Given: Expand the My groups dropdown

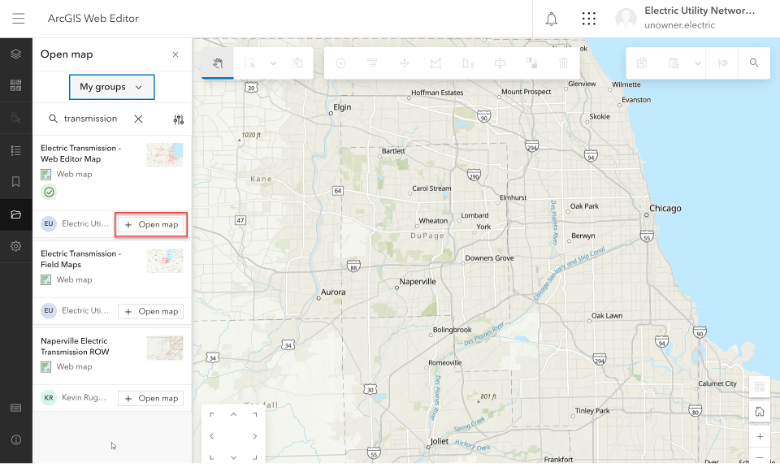Looking at the screenshot, I should 111,87.
